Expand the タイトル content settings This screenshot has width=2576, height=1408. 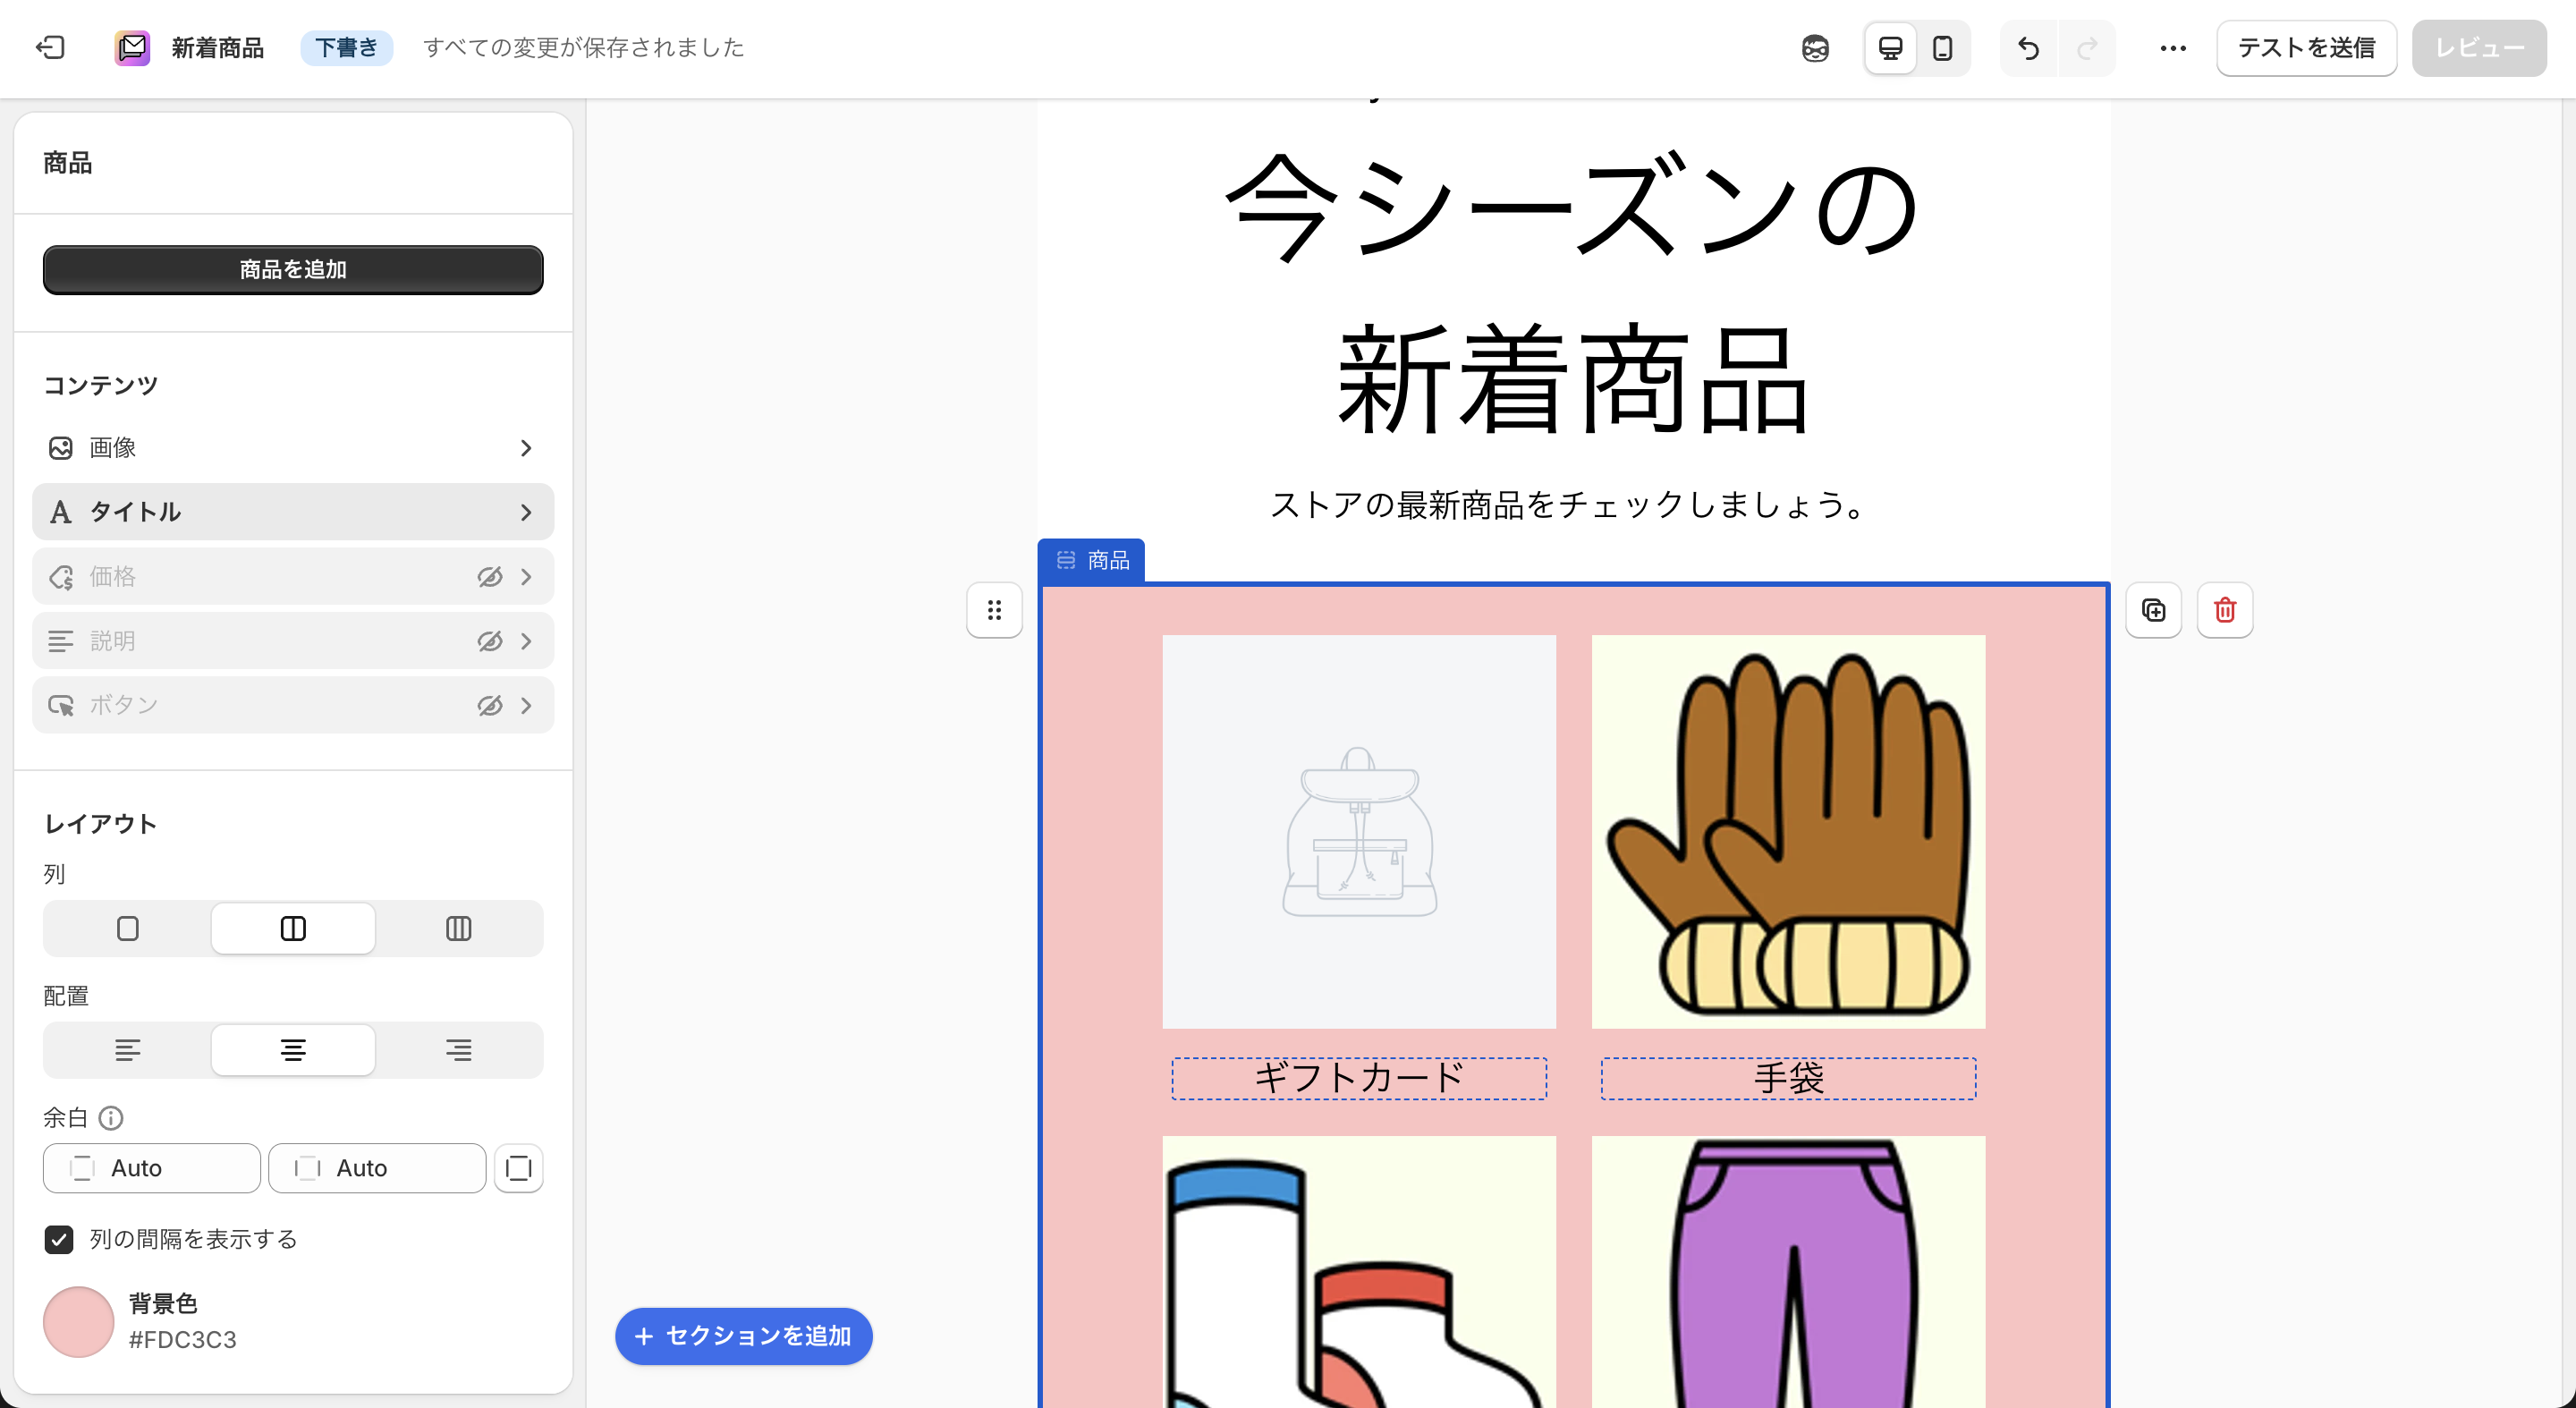pos(526,512)
